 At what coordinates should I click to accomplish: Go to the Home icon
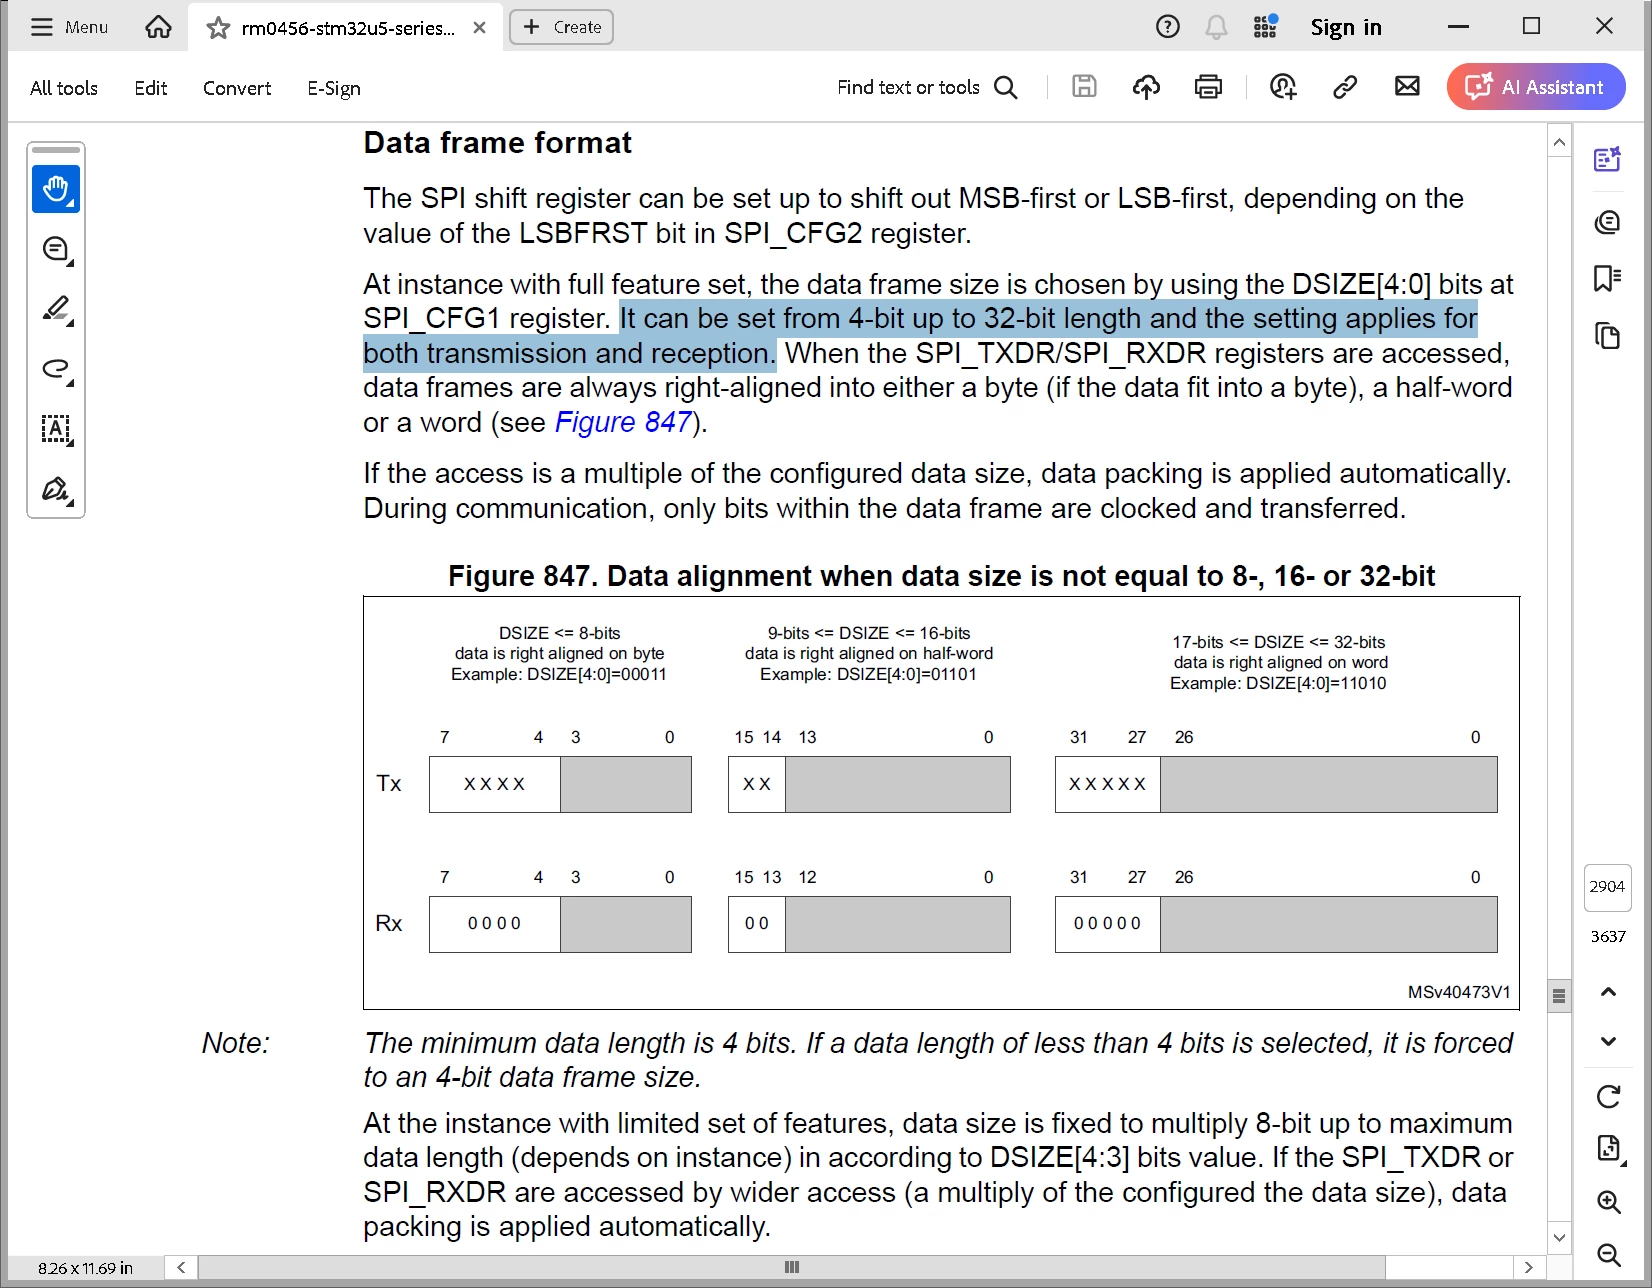(x=158, y=27)
